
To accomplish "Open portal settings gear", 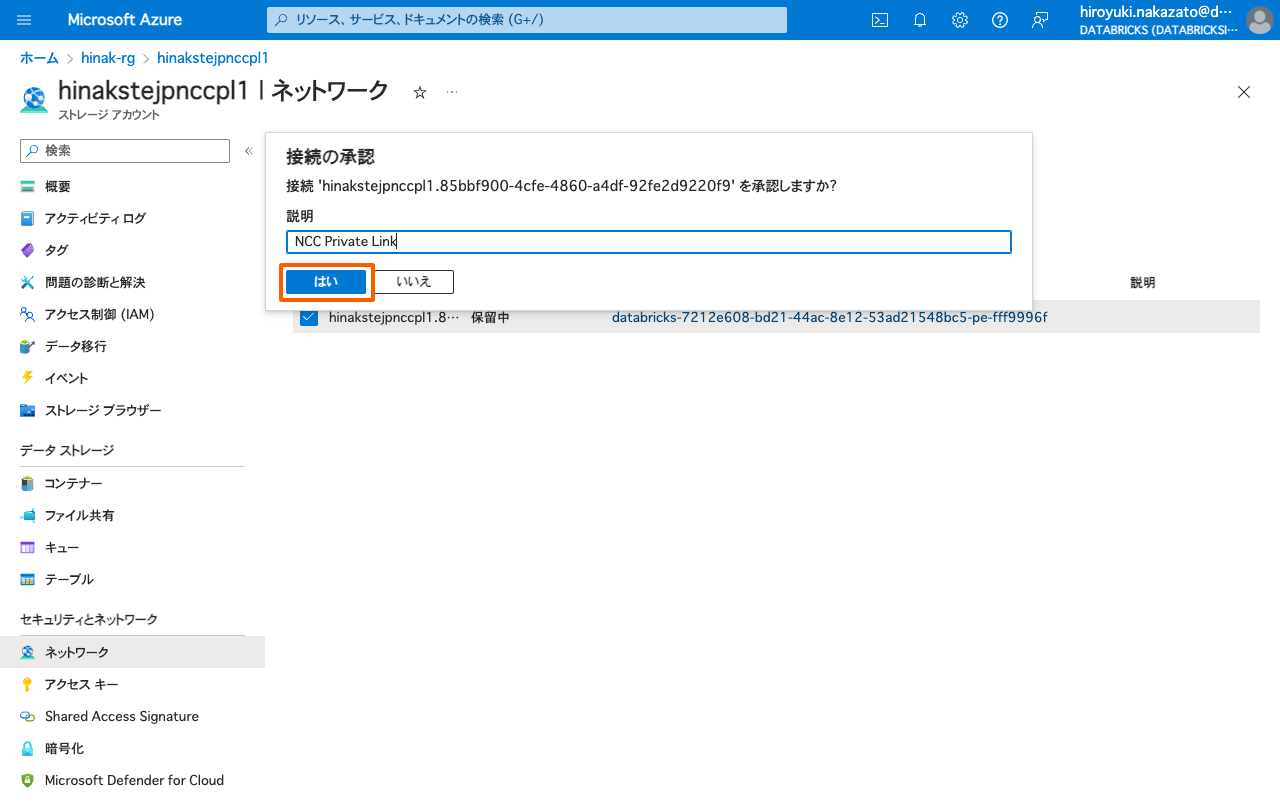I will coord(960,20).
